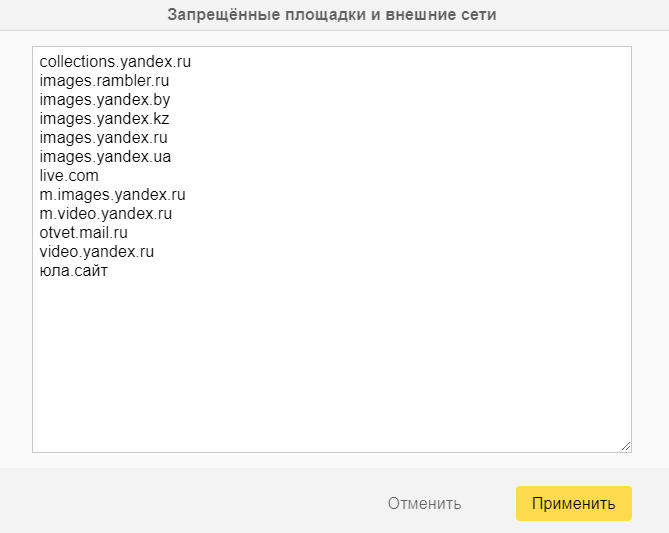This screenshot has width=669, height=533.
Task: Click the video.yandex.ru entry
Action: coord(97,252)
